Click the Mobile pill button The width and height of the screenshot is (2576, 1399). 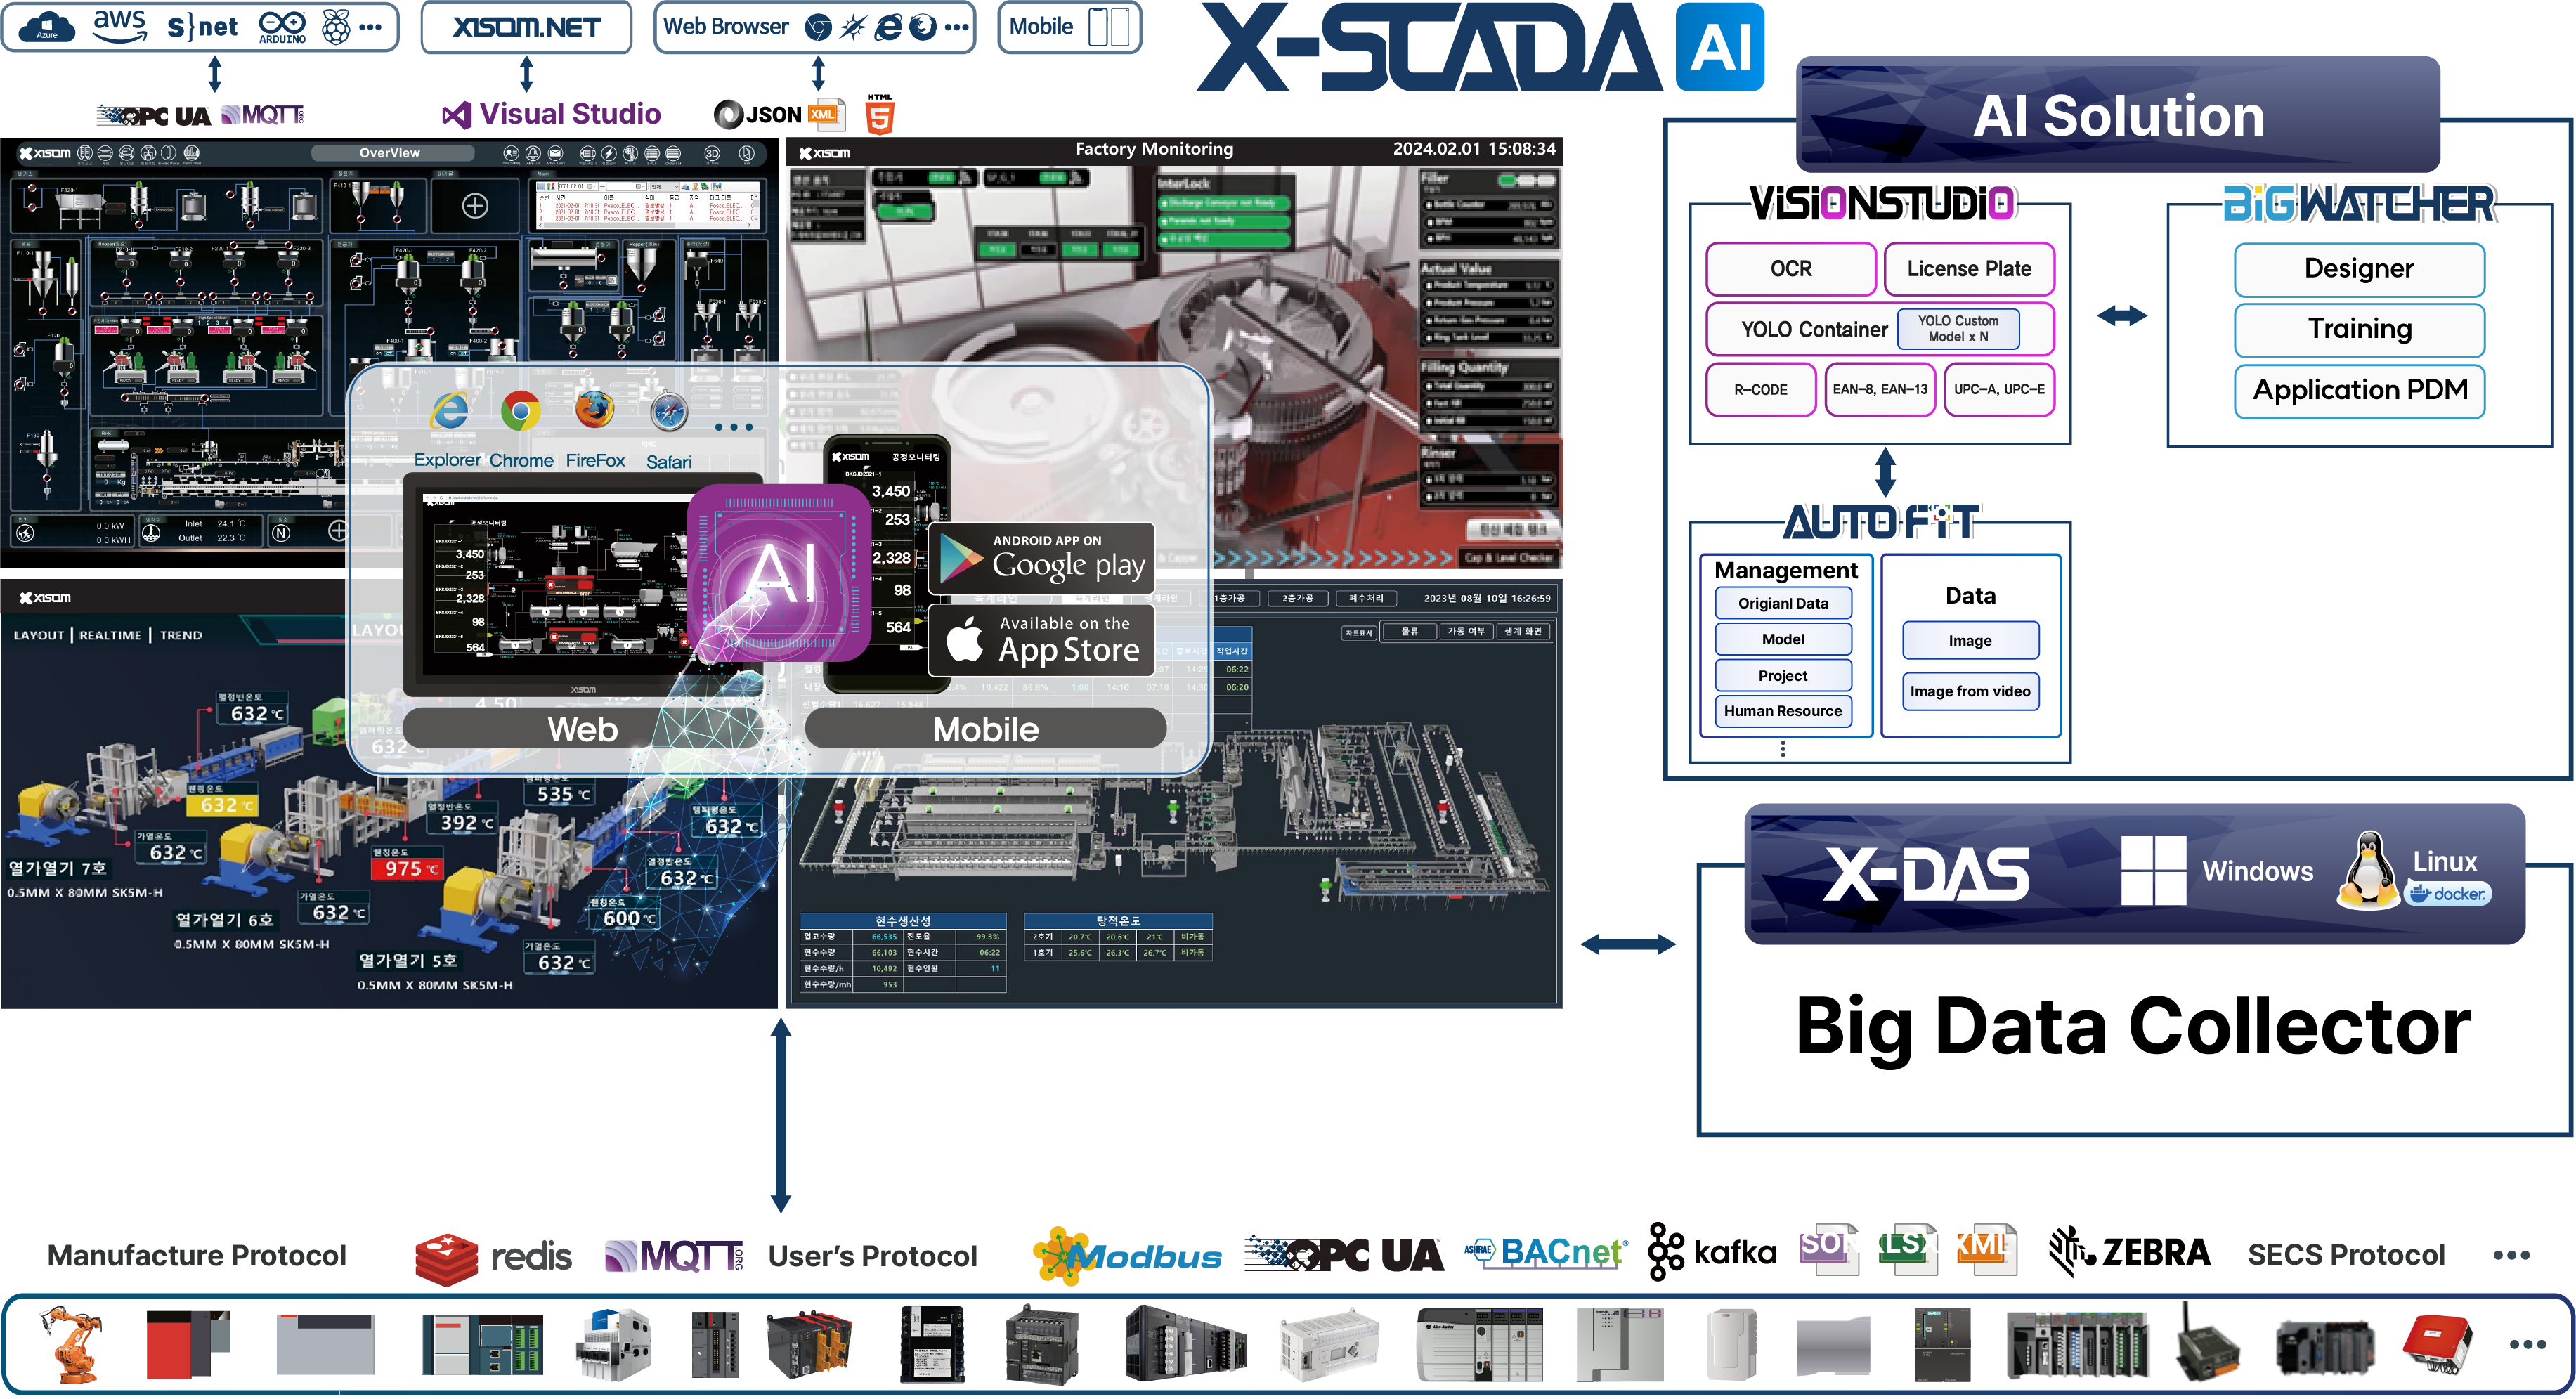[x=985, y=728]
